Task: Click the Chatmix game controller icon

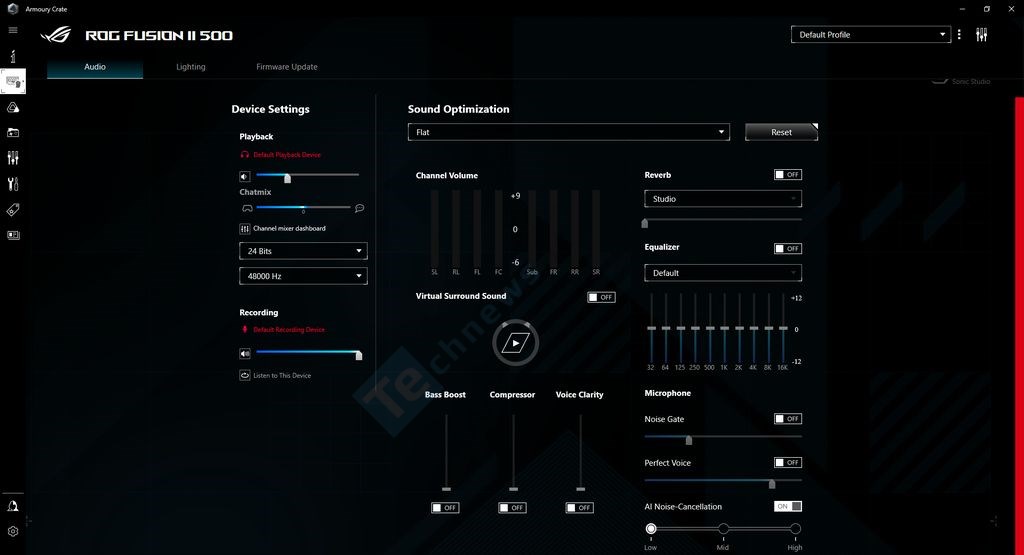Action: coord(247,208)
